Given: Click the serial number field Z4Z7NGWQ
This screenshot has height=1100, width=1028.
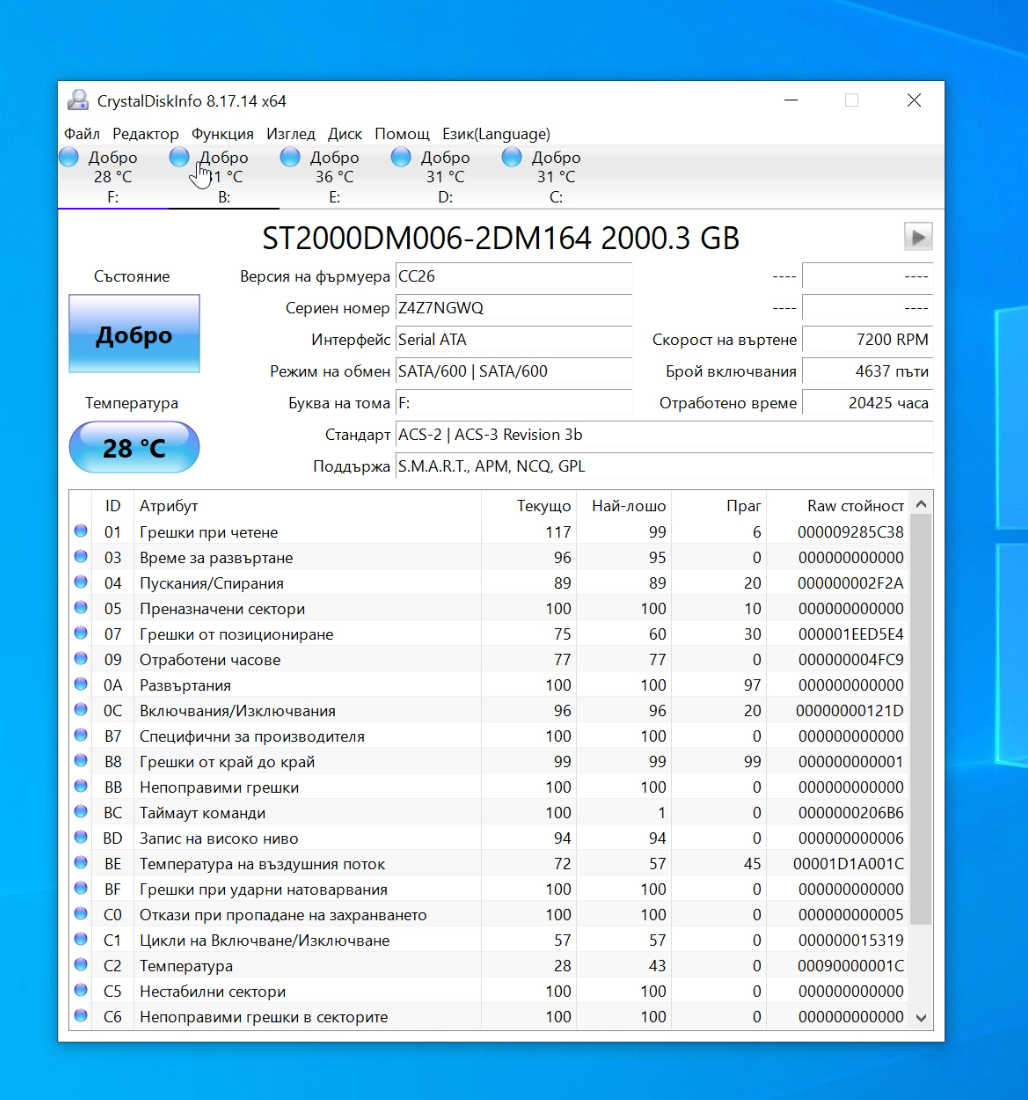Looking at the screenshot, I should coord(514,308).
